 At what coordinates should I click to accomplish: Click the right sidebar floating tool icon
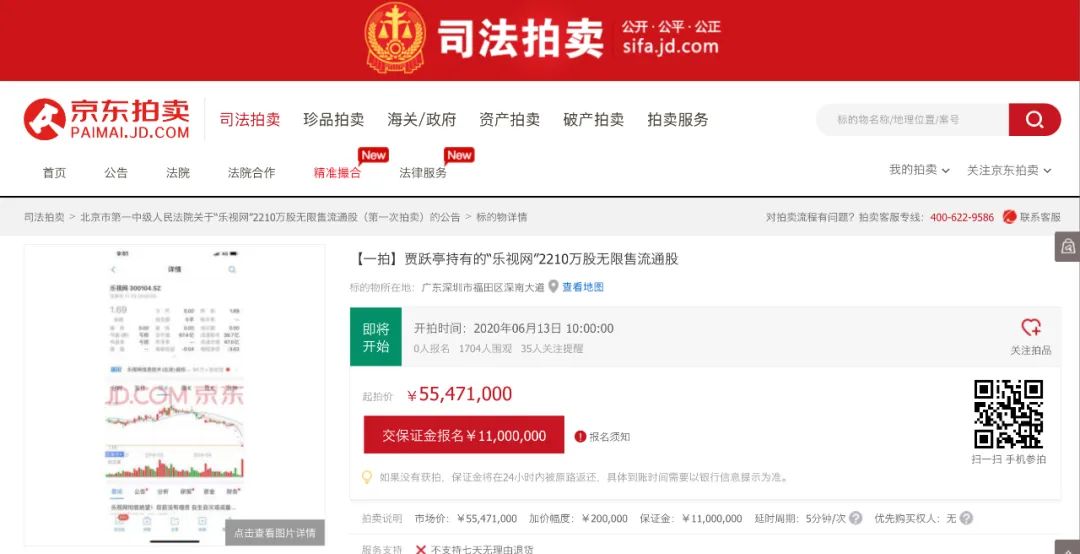pyautogui.click(x=1067, y=247)
